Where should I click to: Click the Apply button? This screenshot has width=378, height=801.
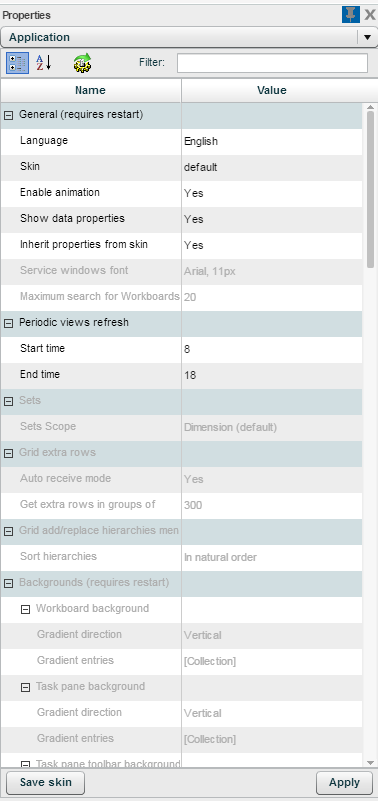pyautogui.click(x=344, y=783)
